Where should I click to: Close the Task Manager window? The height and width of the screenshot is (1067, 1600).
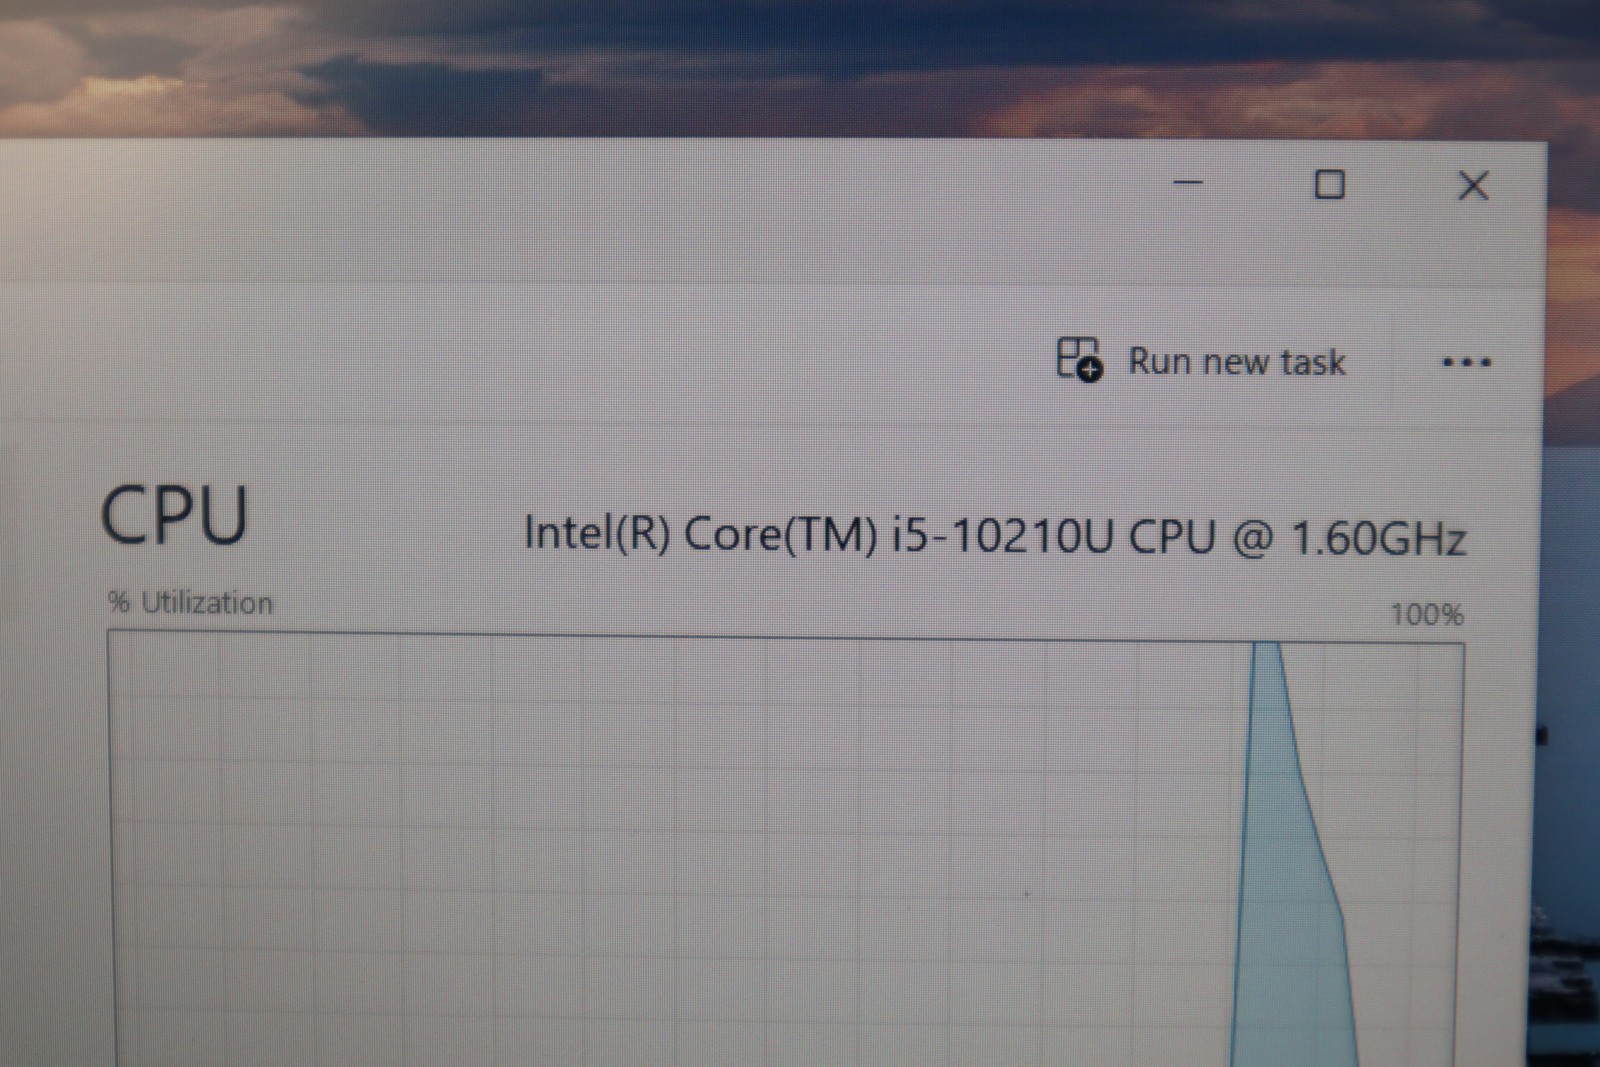(1473, 186)
